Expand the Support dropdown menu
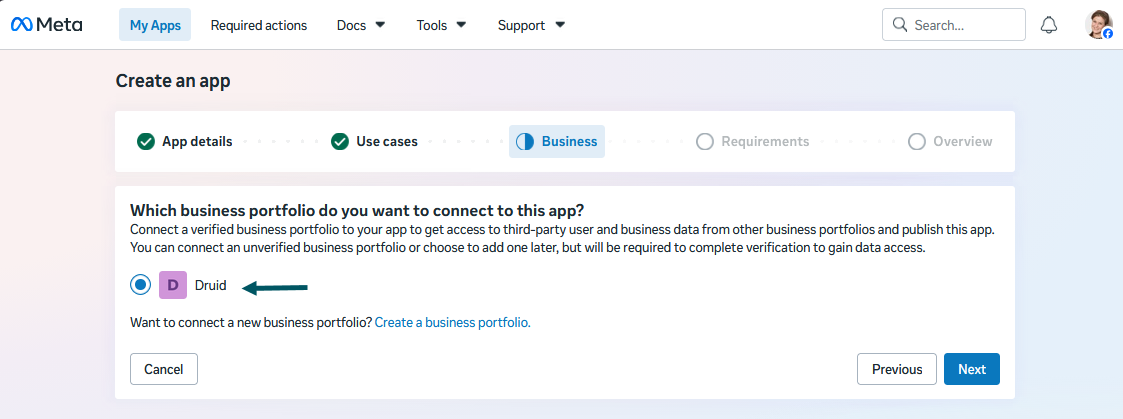 pyautogui.click(x=531, y=25)
